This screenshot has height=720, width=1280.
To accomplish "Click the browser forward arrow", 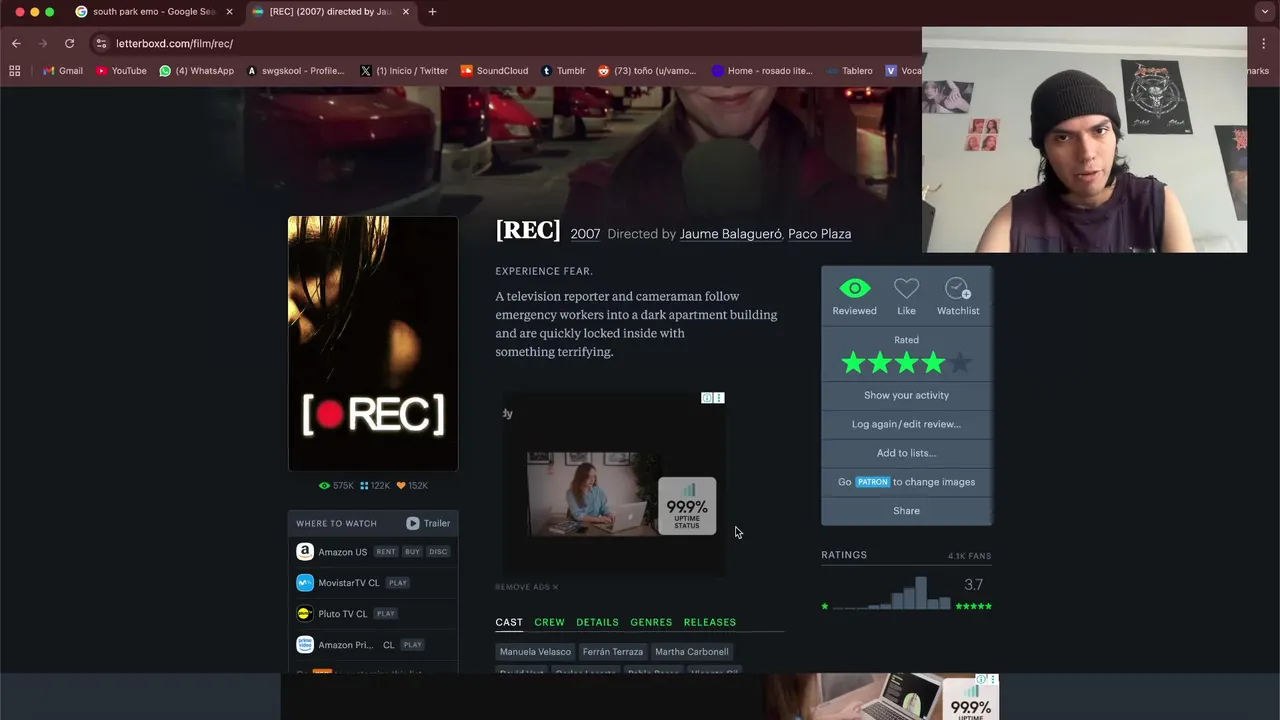I will tap(42, 44).
